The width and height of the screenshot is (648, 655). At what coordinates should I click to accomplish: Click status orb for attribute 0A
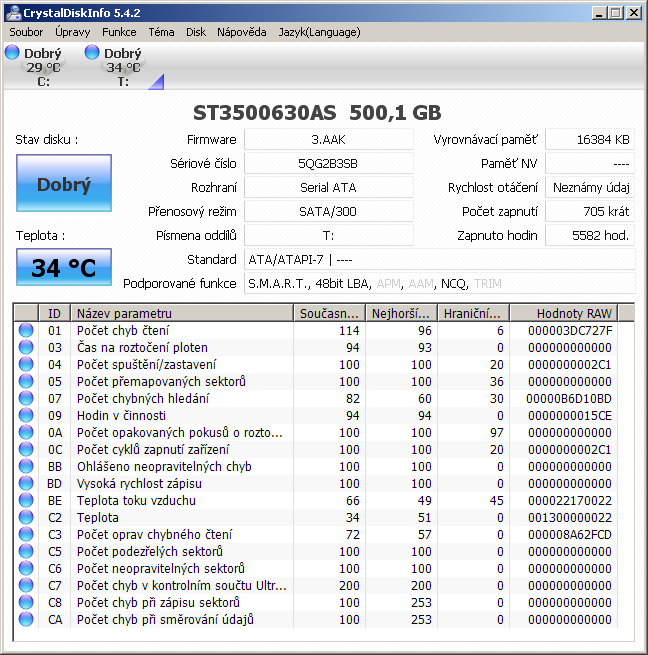[26, 432]
